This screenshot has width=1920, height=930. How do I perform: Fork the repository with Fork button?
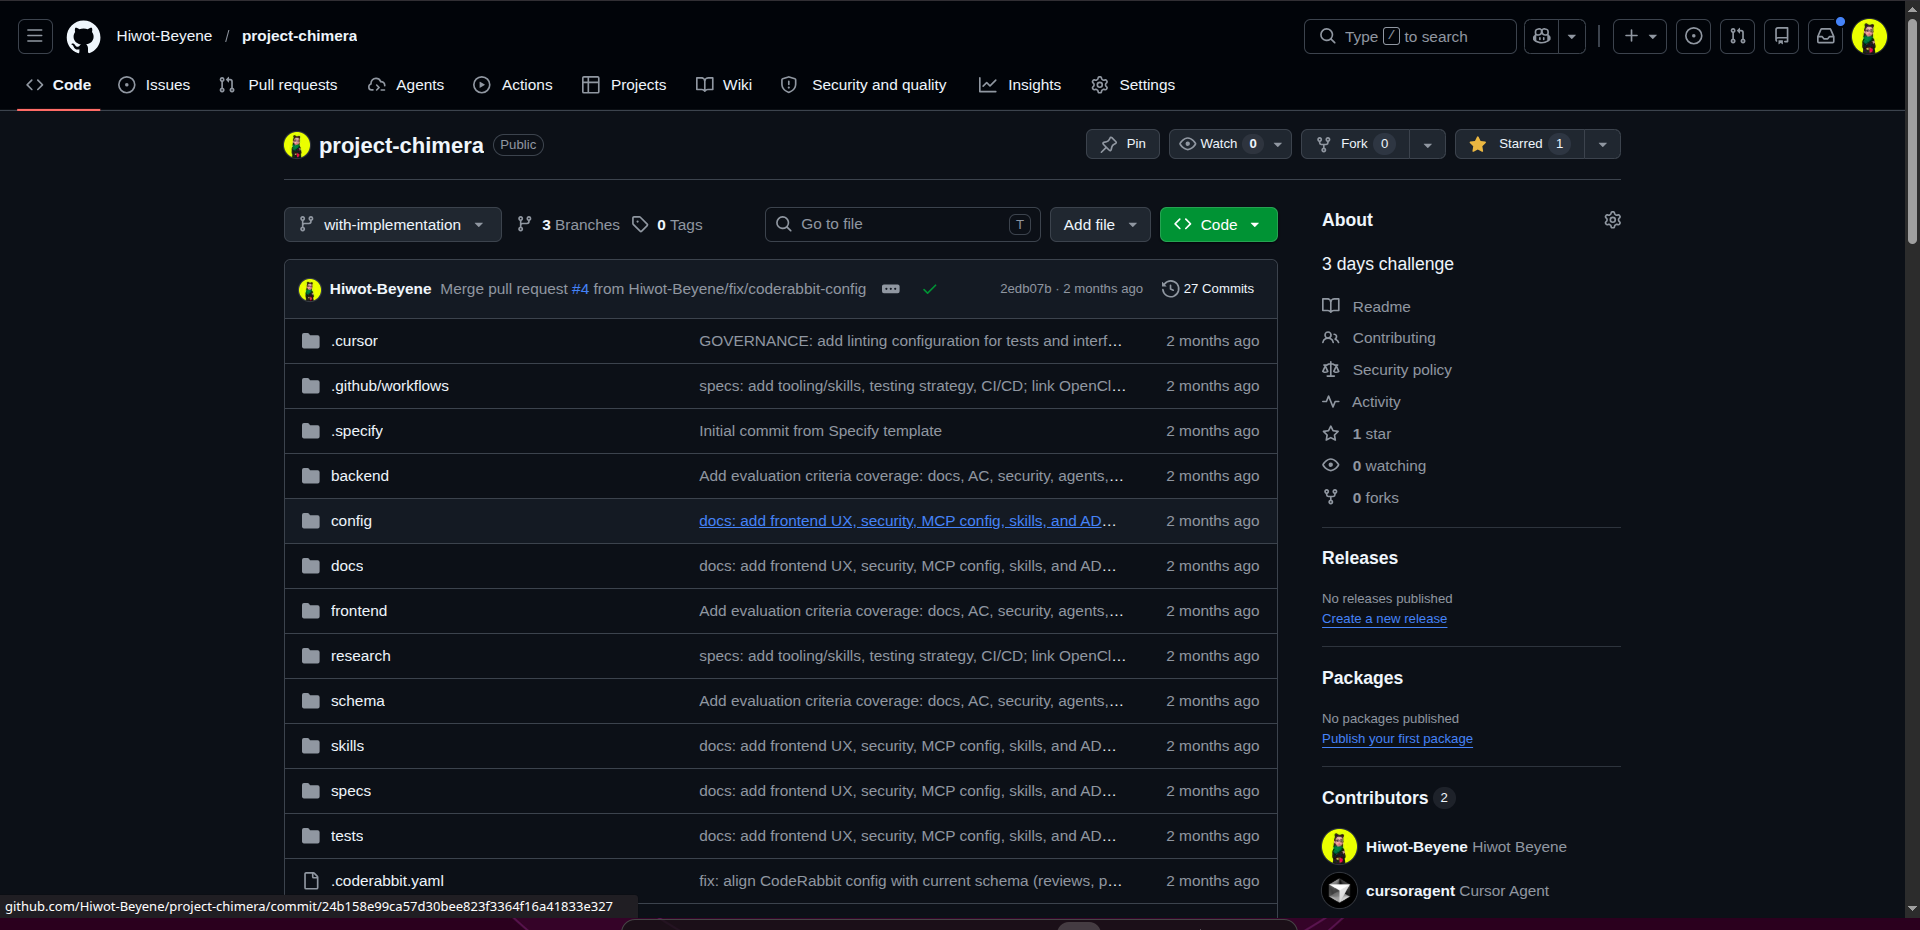pos(1355,144)
